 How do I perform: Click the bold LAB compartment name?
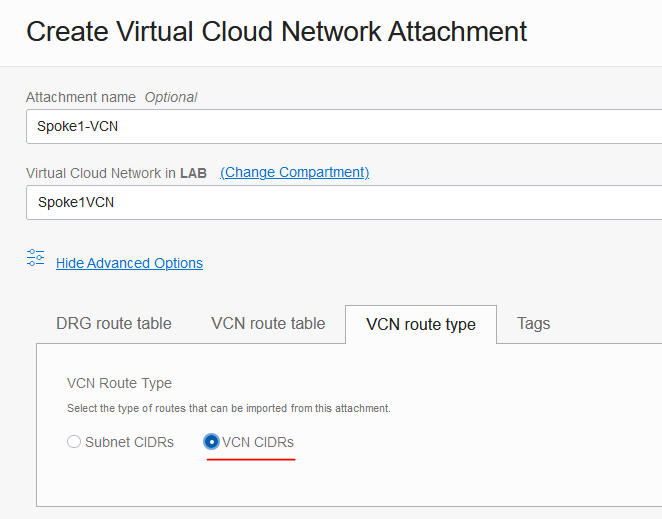click(193, 173)
